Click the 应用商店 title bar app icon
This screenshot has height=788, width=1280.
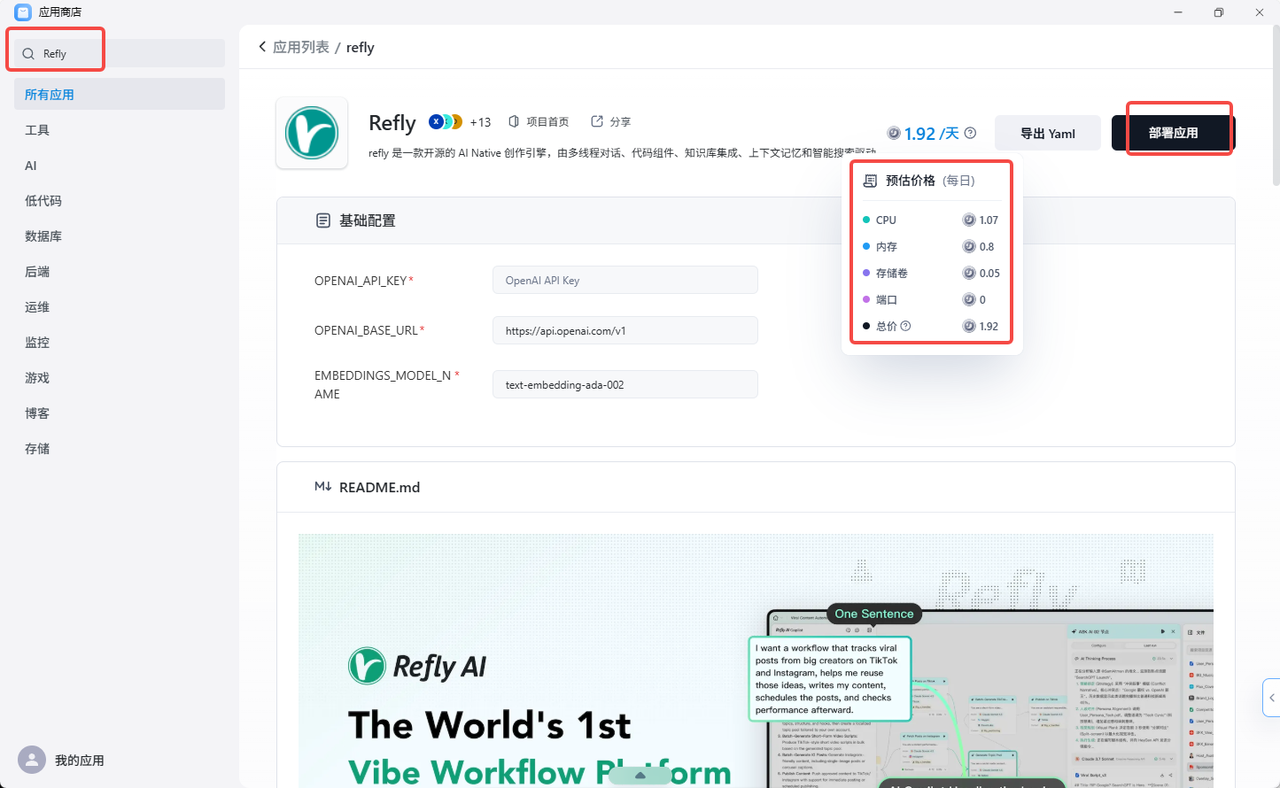[23, 12]
